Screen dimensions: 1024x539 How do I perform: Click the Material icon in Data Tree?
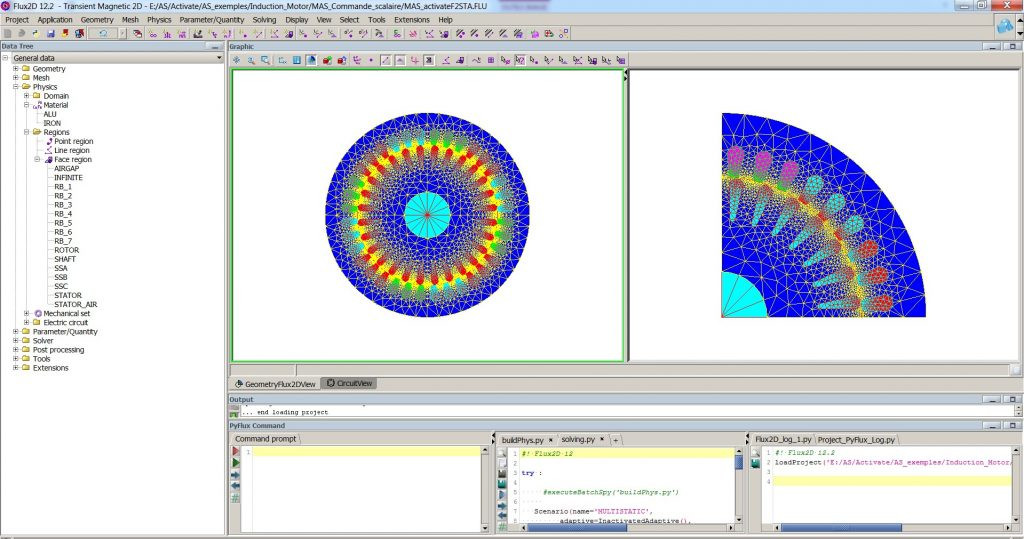tap(38, 105)
